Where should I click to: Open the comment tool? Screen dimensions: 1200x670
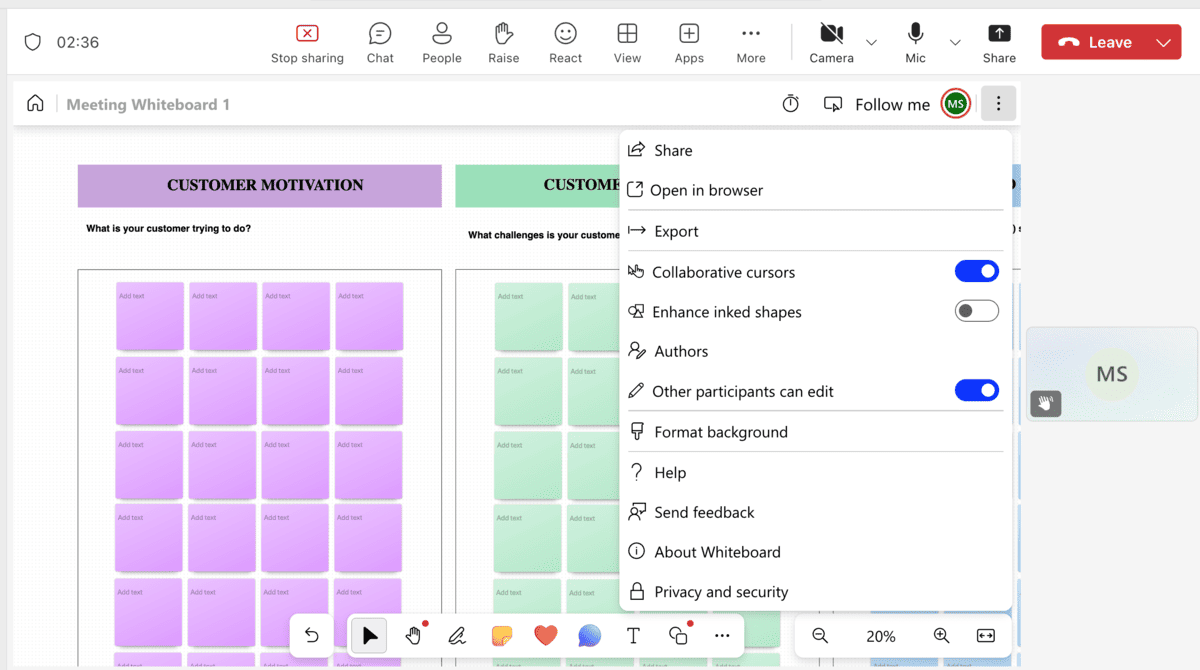coord(589,635)
